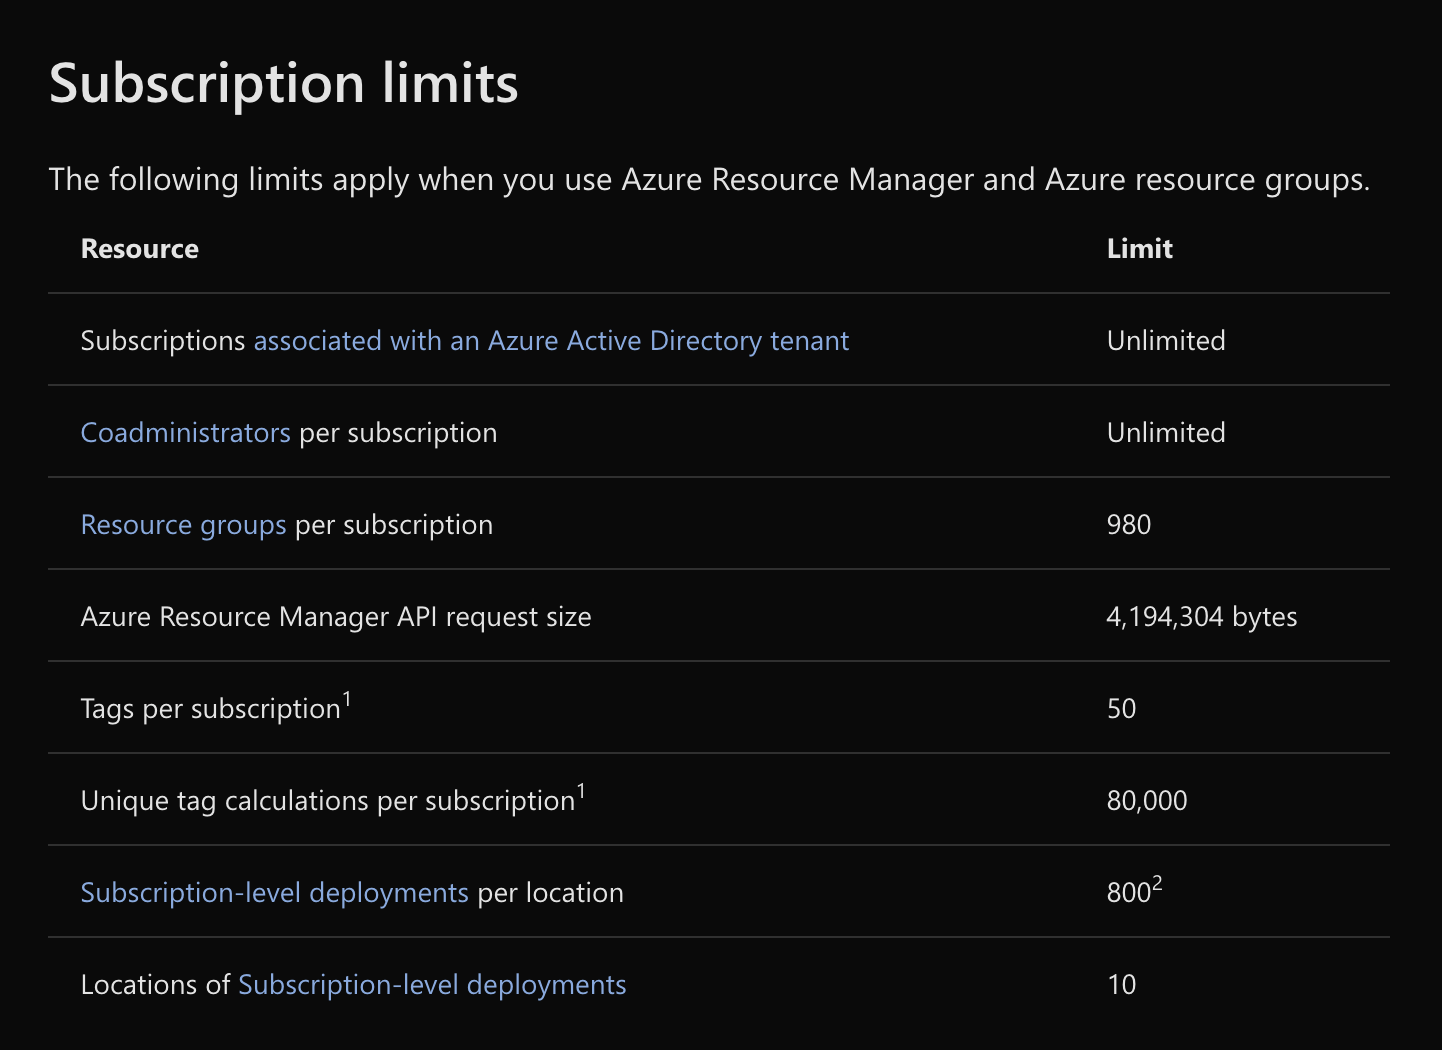The width and height of the screenshot is (1442, 1050).
Task: Click the '4,194,304 bytes' value
Action: [x=1202, y=617]
